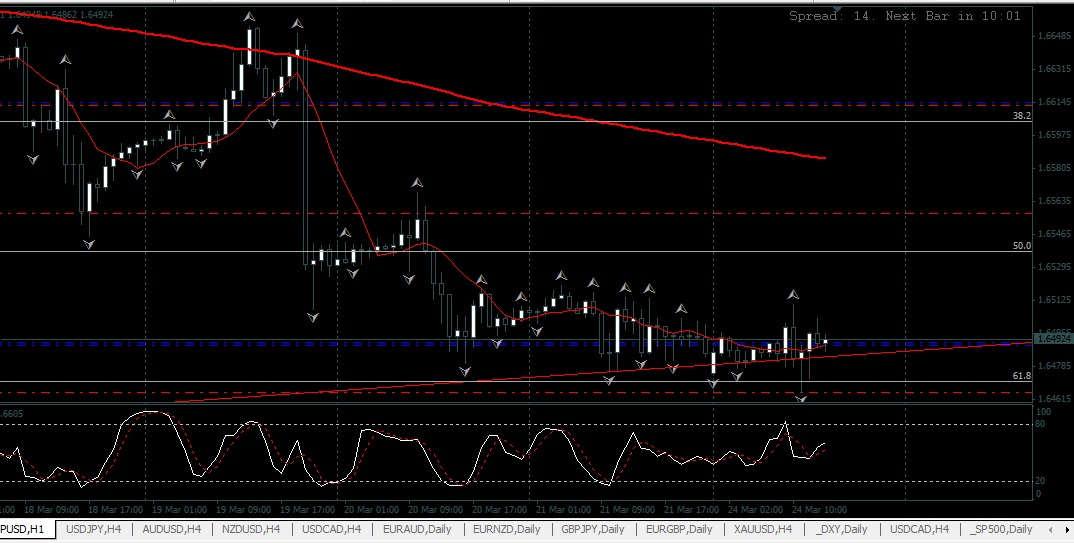The height and width of the screenshot is (543, 1074).
Task: Click price scale value 1.64785
Action: tap(1055, 366)
